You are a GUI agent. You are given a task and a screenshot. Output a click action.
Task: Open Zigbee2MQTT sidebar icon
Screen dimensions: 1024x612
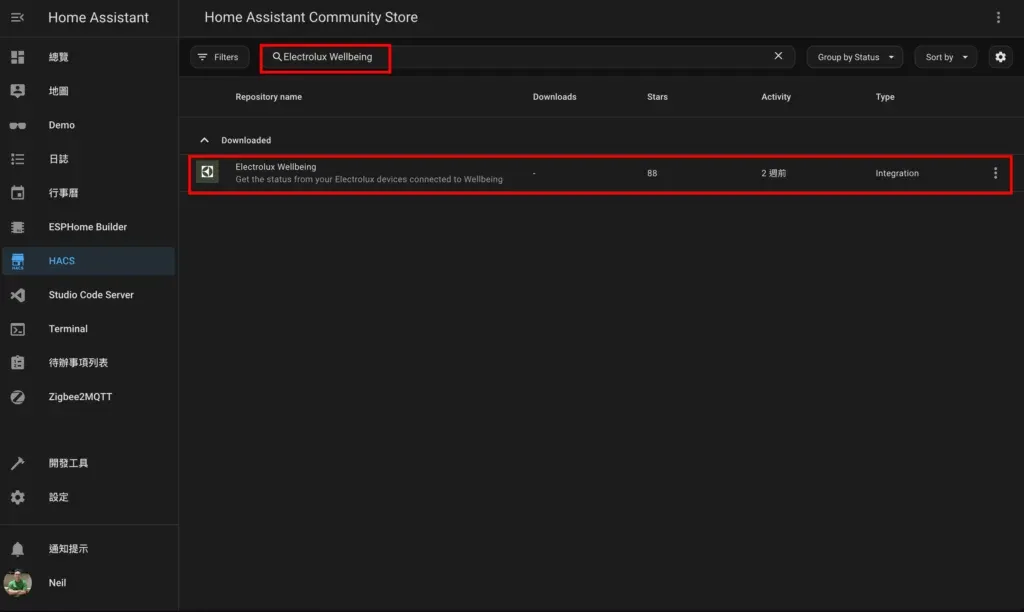pyautogui.click(x=17, y=397)
